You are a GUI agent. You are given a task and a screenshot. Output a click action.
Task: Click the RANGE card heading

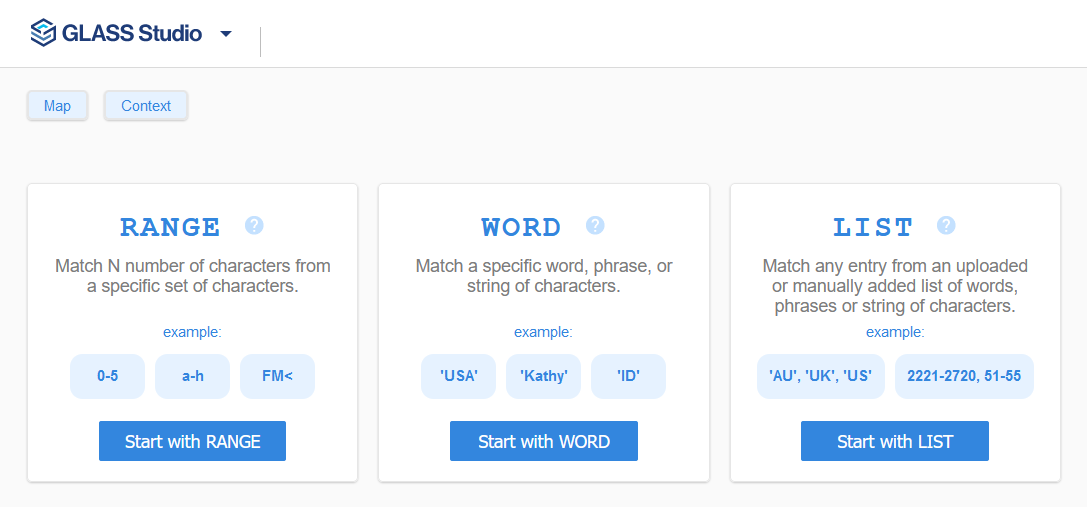pos(171,227)
